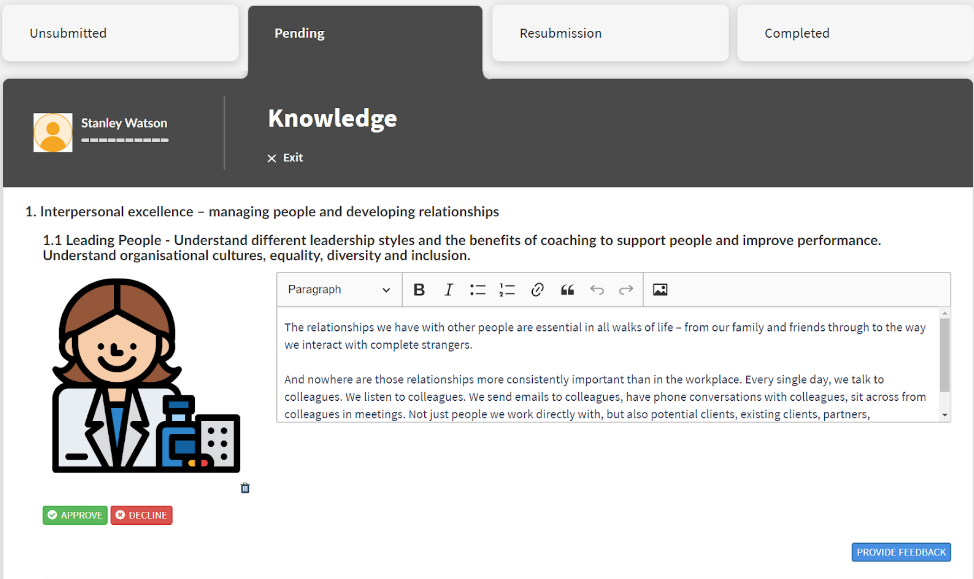This screenshot has width=974, height=579.
Task: Open the Paragraph style dropdown
Action: click(338, 289)
